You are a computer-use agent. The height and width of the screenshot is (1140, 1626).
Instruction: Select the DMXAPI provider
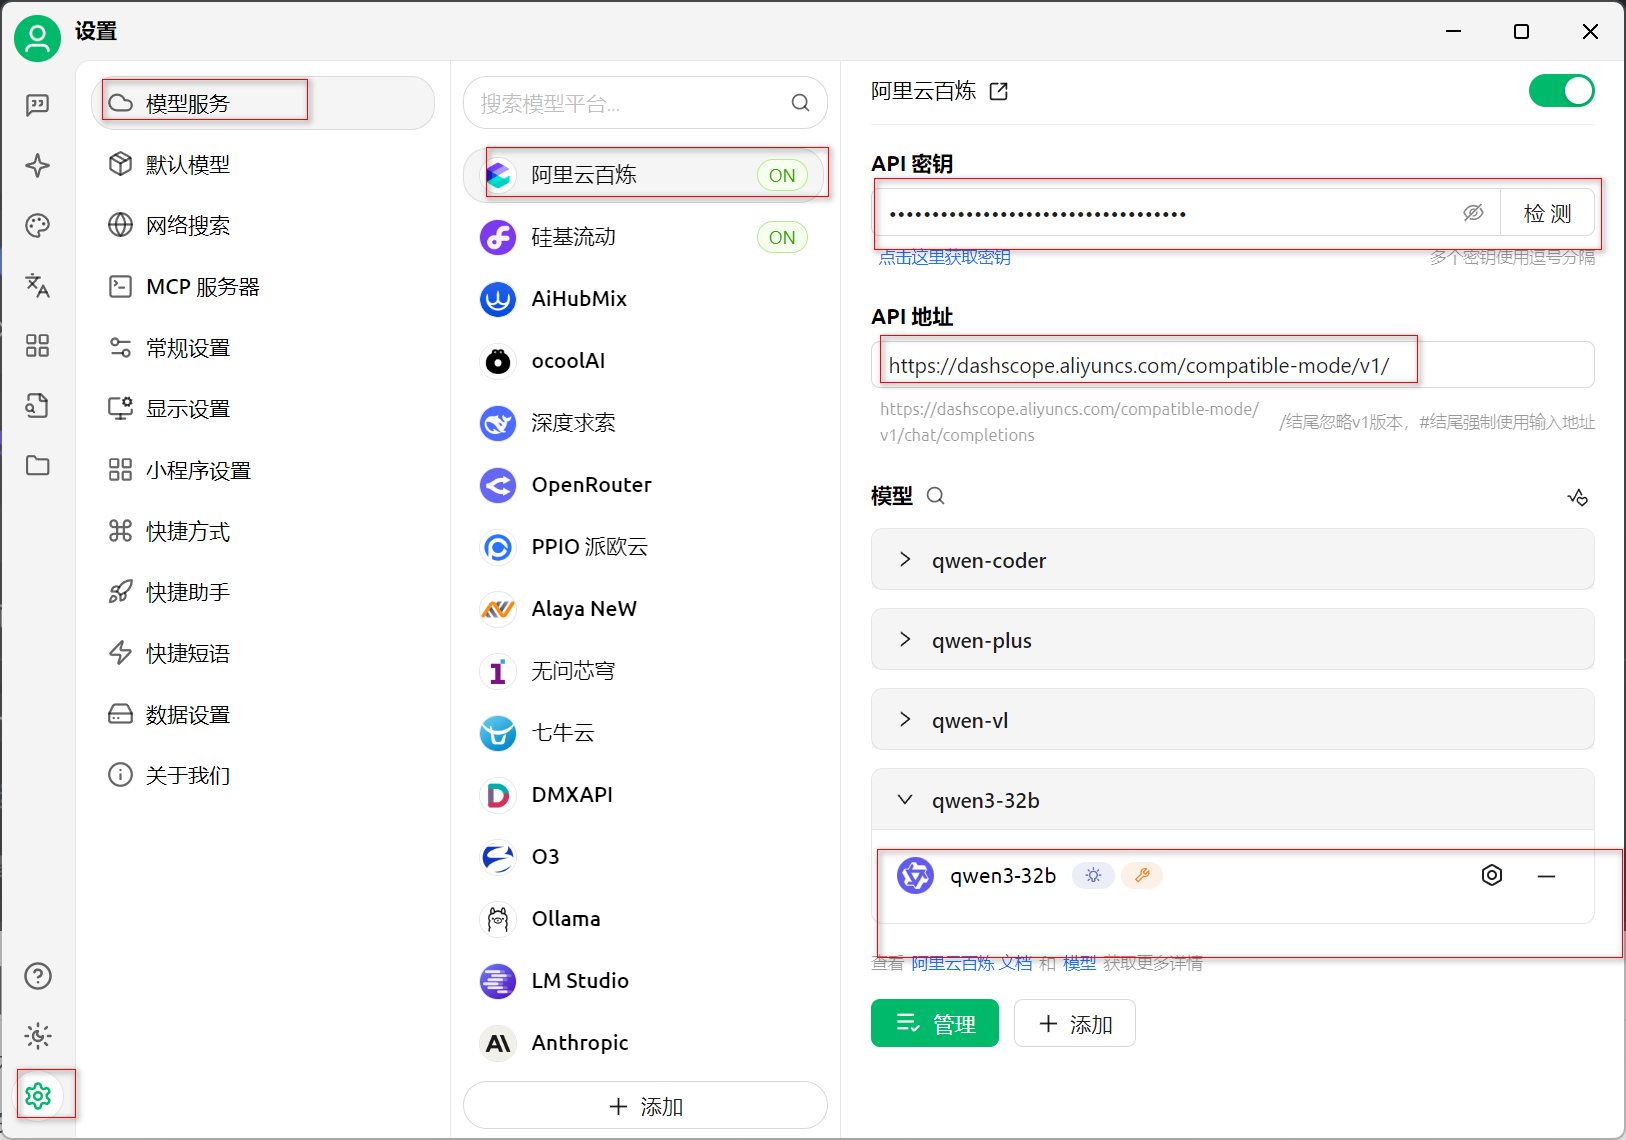645,795
